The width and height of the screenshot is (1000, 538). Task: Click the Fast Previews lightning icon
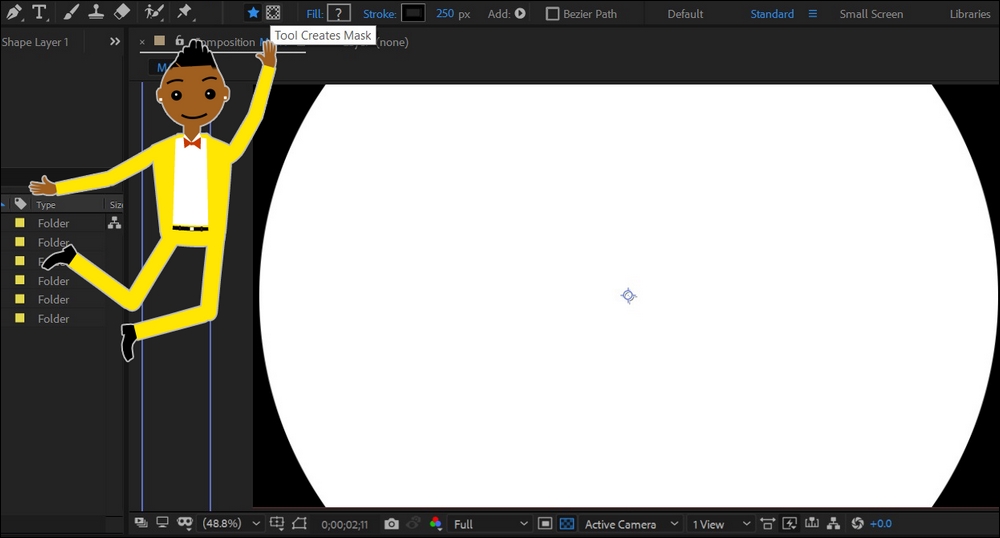[789, 524]
